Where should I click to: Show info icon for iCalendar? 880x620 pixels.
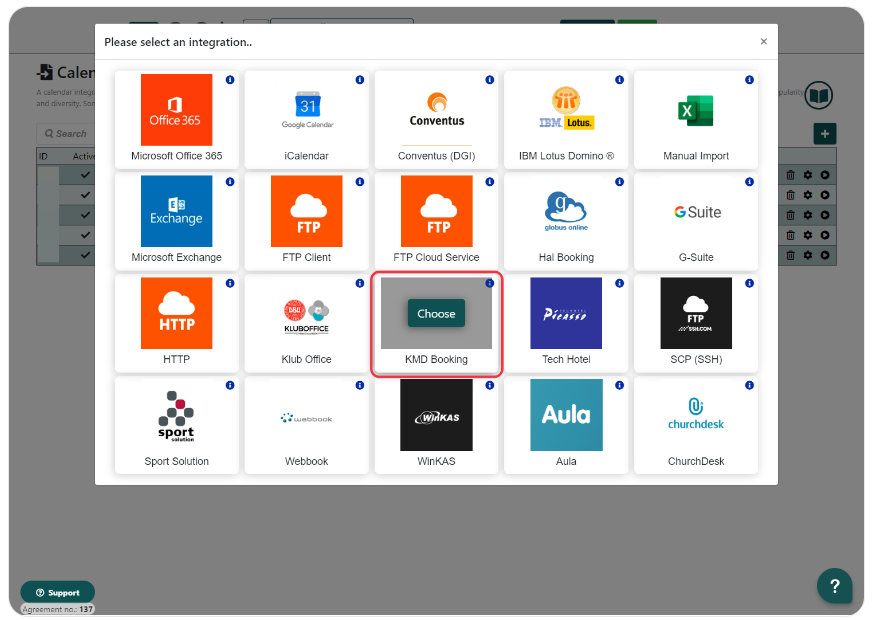(x=360, y=80)
